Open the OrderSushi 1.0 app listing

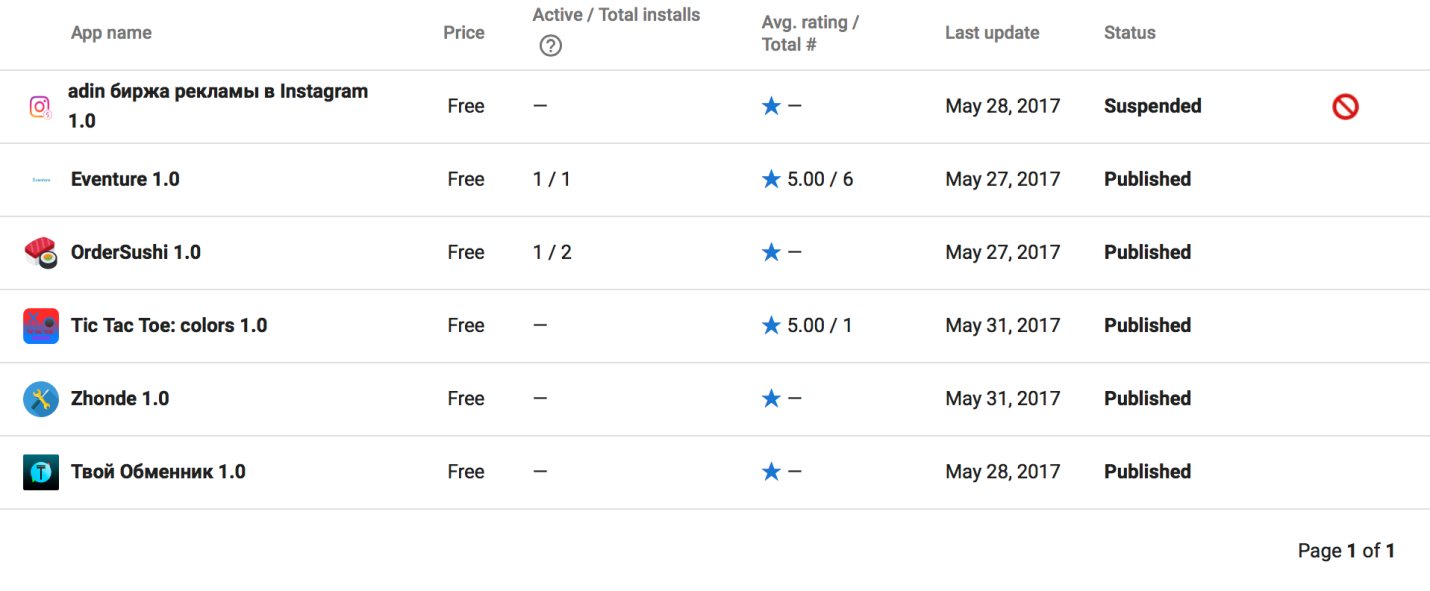[136, 253]
